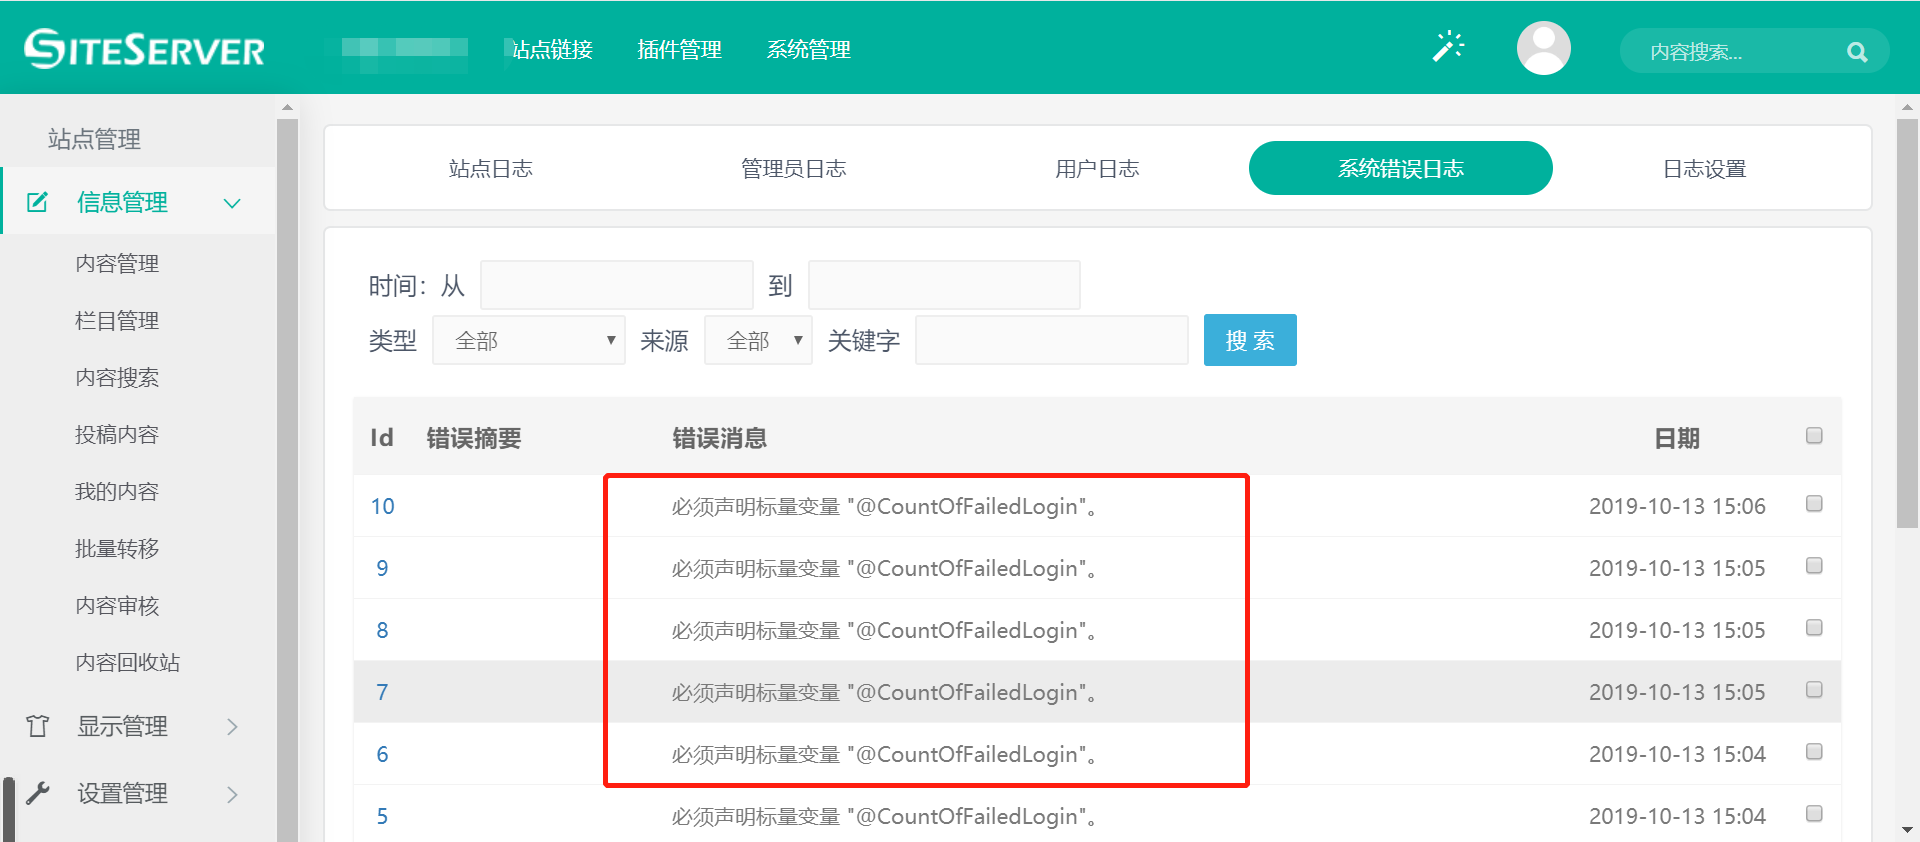Switch to the 站点日志 tab
This screenshot has width=1920, height=842.
(490, 168)
